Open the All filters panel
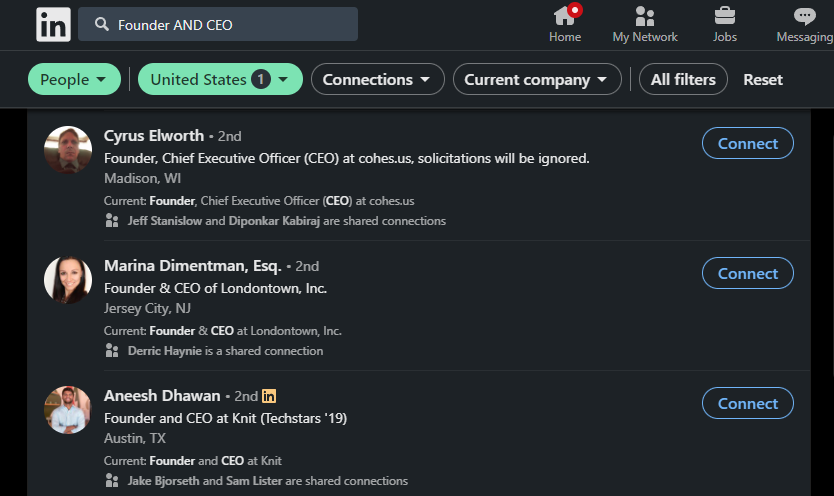 [x=683, y=79]
